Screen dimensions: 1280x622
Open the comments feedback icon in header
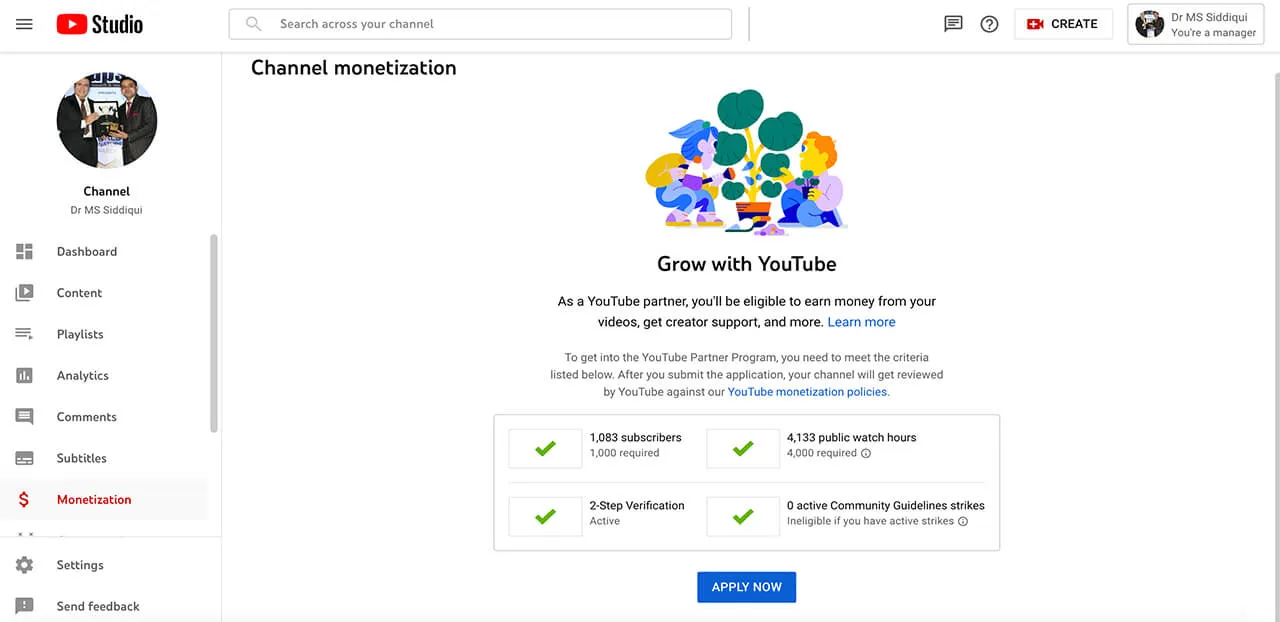click(953, 24)
